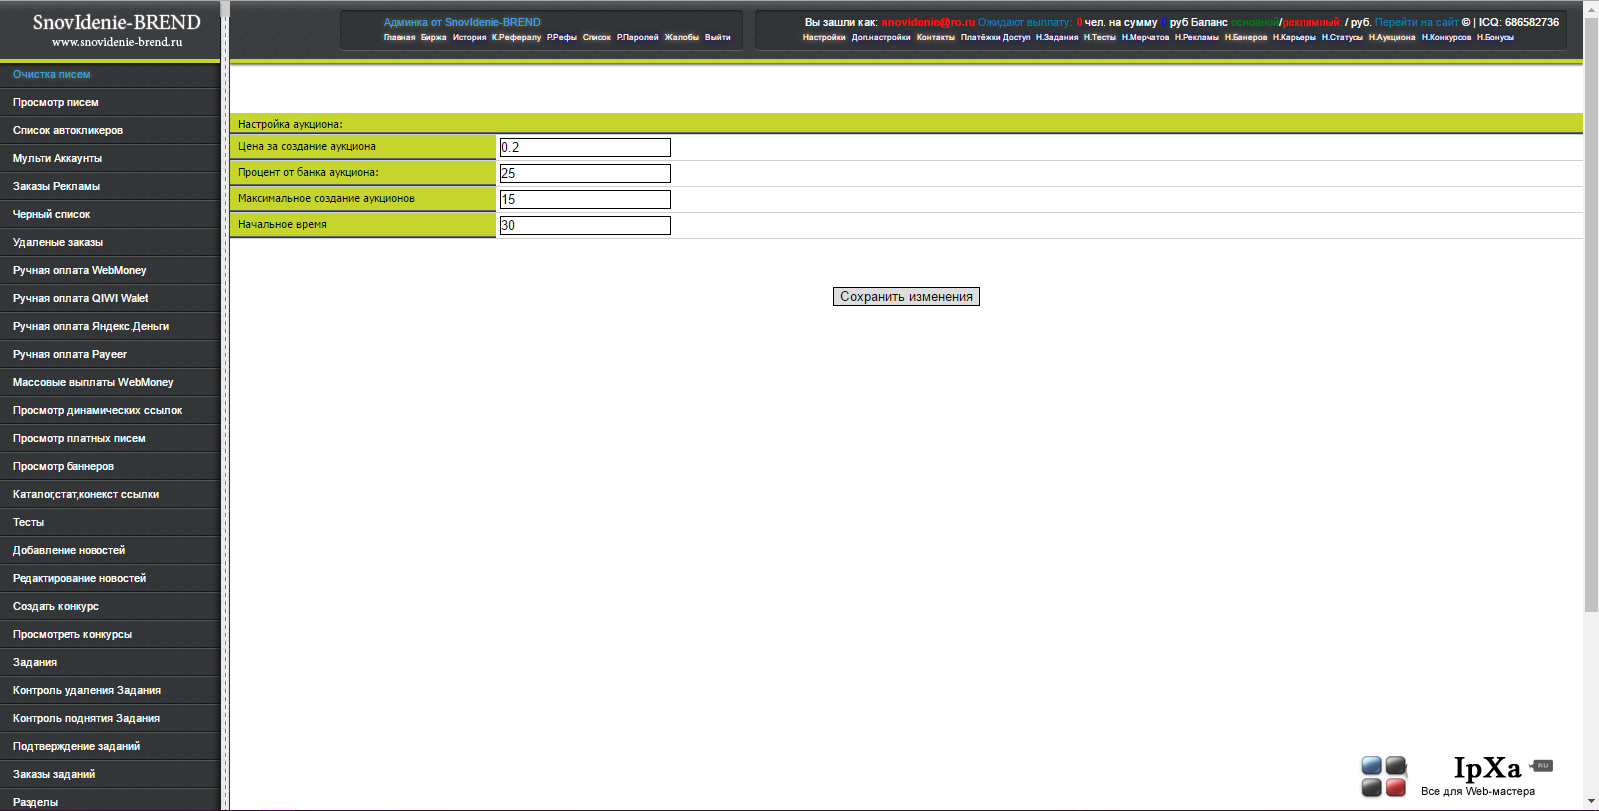Focus the Процент от банка аукциона field

pyautogui.click(x=585, y=173)
